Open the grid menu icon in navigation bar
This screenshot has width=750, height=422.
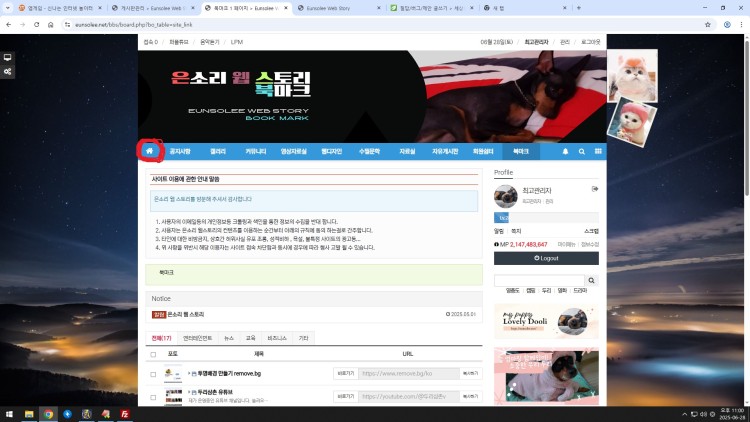[x=598, y=151]
